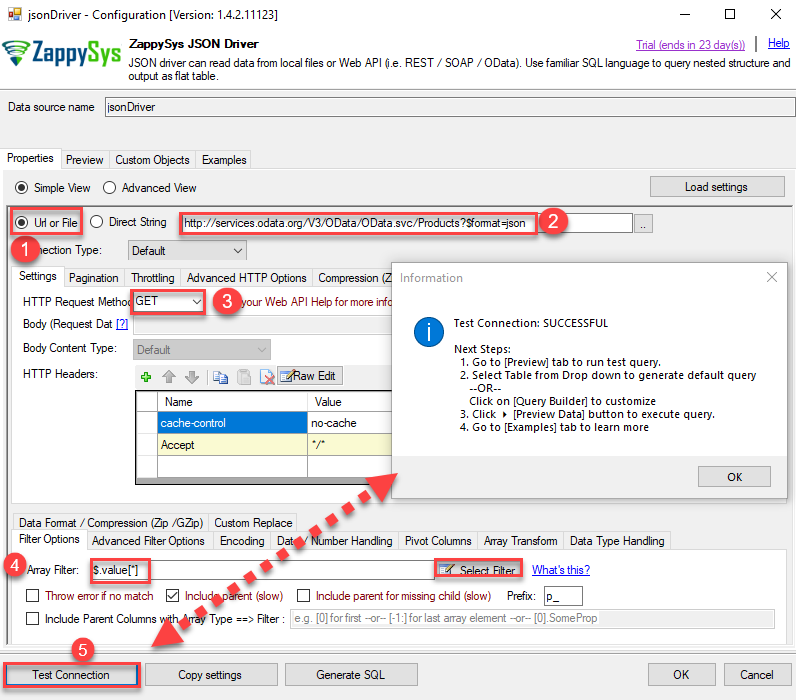Open the Data Type Handling tab
The width and height of the screenshot is (796, 700).
[x=617, y=541]
